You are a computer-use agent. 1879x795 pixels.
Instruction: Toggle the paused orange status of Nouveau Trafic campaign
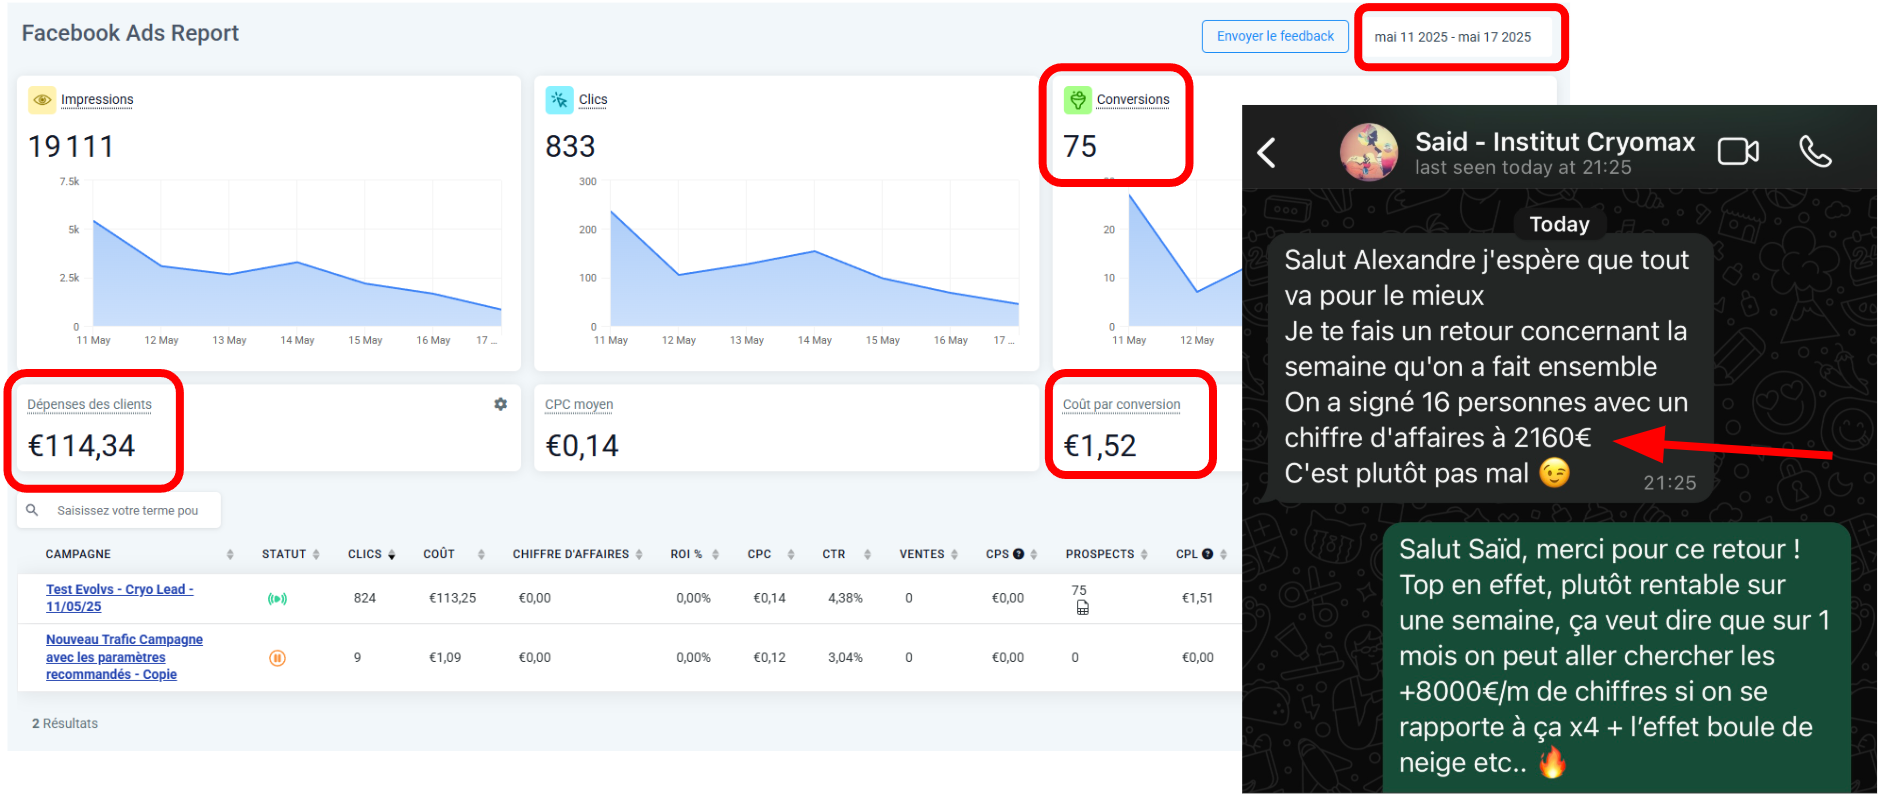point(277,658)
